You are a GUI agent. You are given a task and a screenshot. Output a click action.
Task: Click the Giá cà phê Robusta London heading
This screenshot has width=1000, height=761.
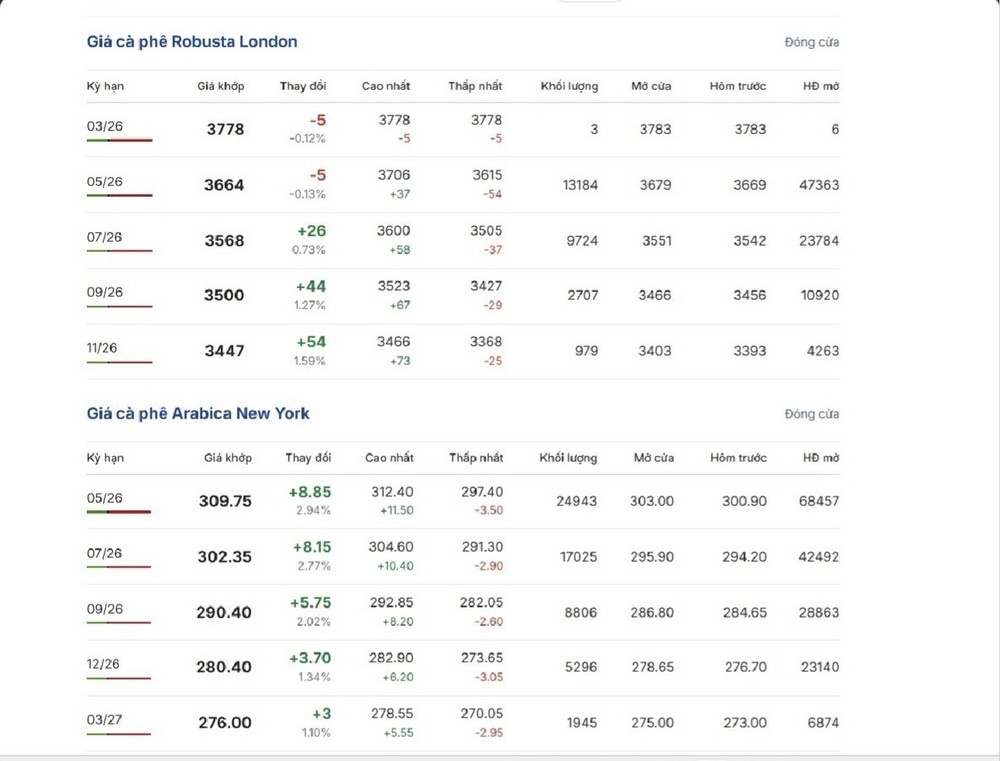(x=191, y=42)
